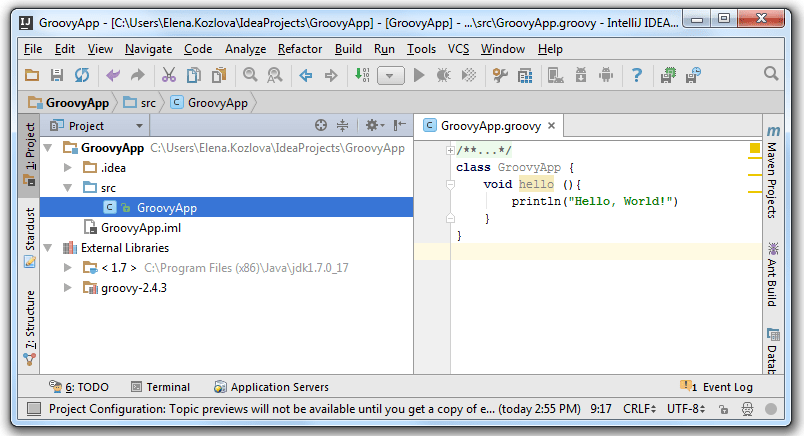
Task: Toggle the Stardust tool window button
Action: pyautogui.click(x=30, y=237)
